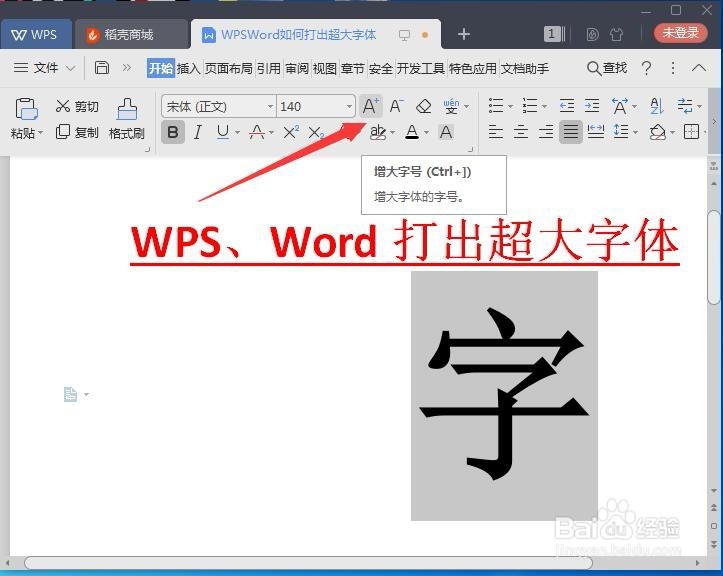Click the numbered list icon
The width and height of the screenshot is (723, 576).
[530, 106]
